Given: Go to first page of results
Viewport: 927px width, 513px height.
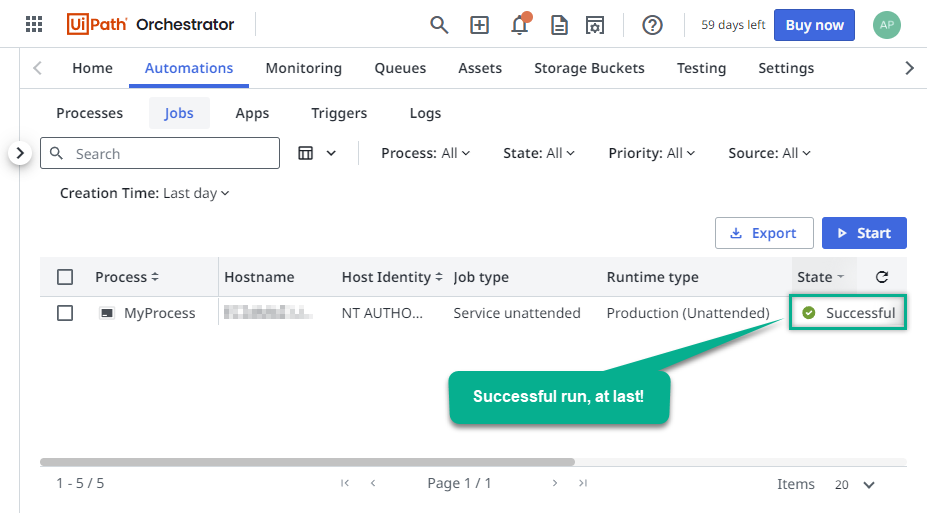Looking at the screenshot, I should tap(345, 483).
